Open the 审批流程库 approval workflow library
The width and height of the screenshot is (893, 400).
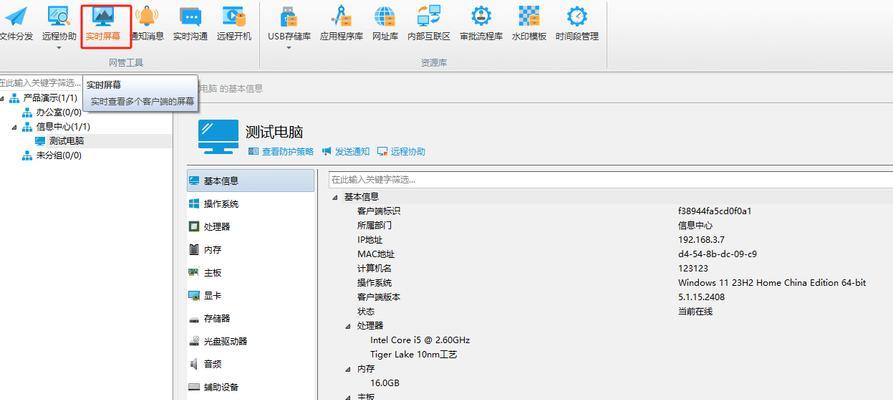(481, 23)
